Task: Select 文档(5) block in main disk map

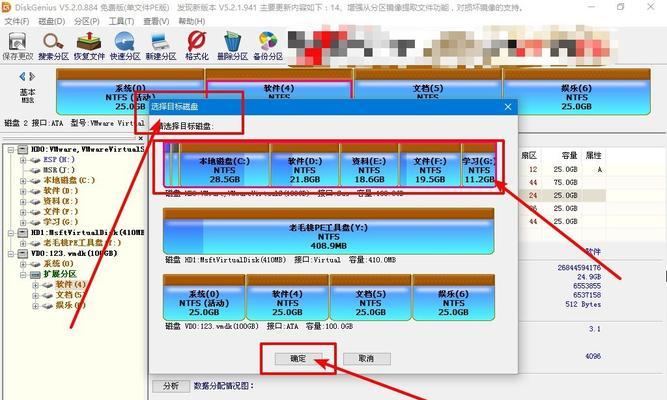Action: click(x=428, y=85)
